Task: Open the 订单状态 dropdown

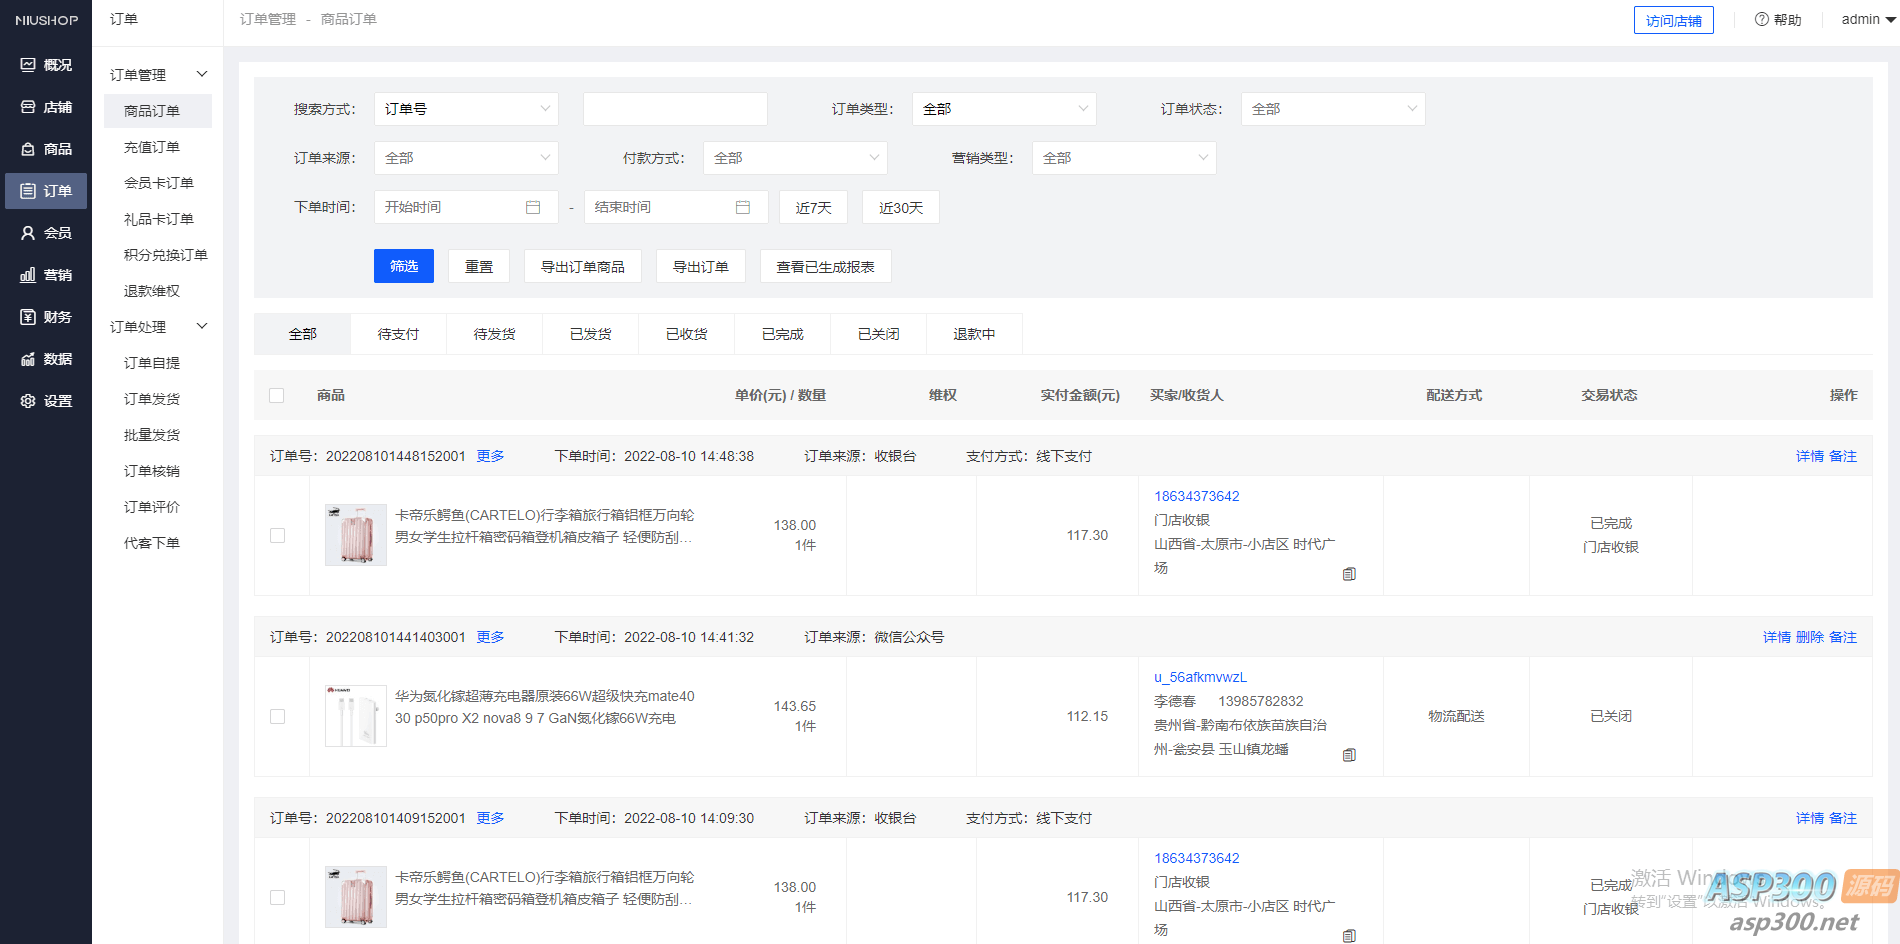Action: (x=1333, y=108)
